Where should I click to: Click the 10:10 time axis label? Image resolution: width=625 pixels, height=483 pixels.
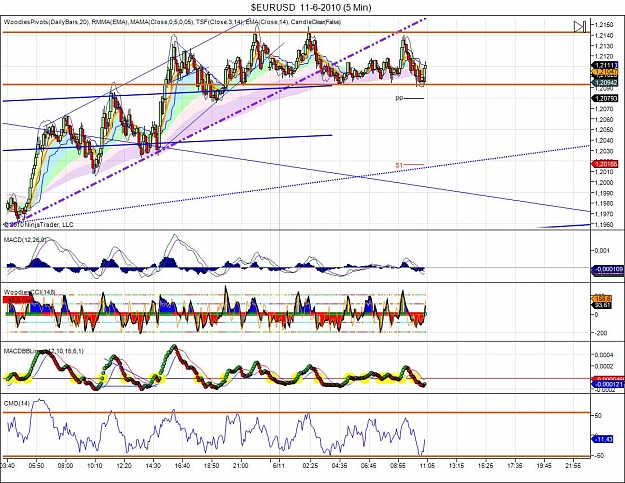pyautogui.click(x=94, y=465)
